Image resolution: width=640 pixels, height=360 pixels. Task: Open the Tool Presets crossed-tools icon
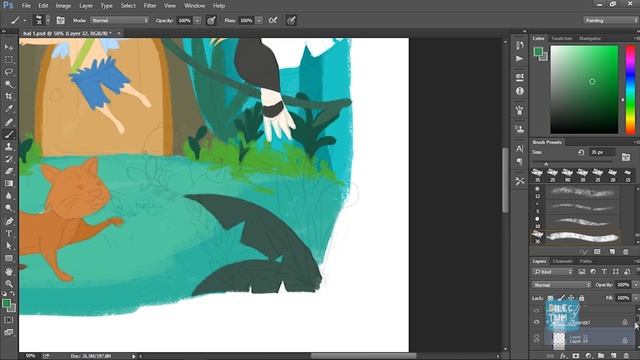[x=520, y=181]
